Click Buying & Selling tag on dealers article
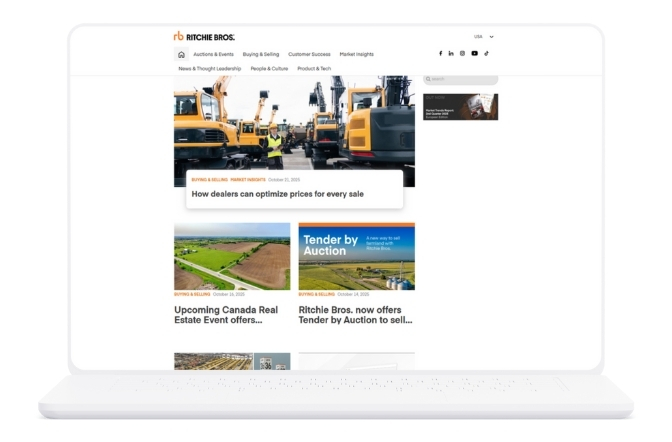This screenshot has height=442, width=672. pos(210,180)
